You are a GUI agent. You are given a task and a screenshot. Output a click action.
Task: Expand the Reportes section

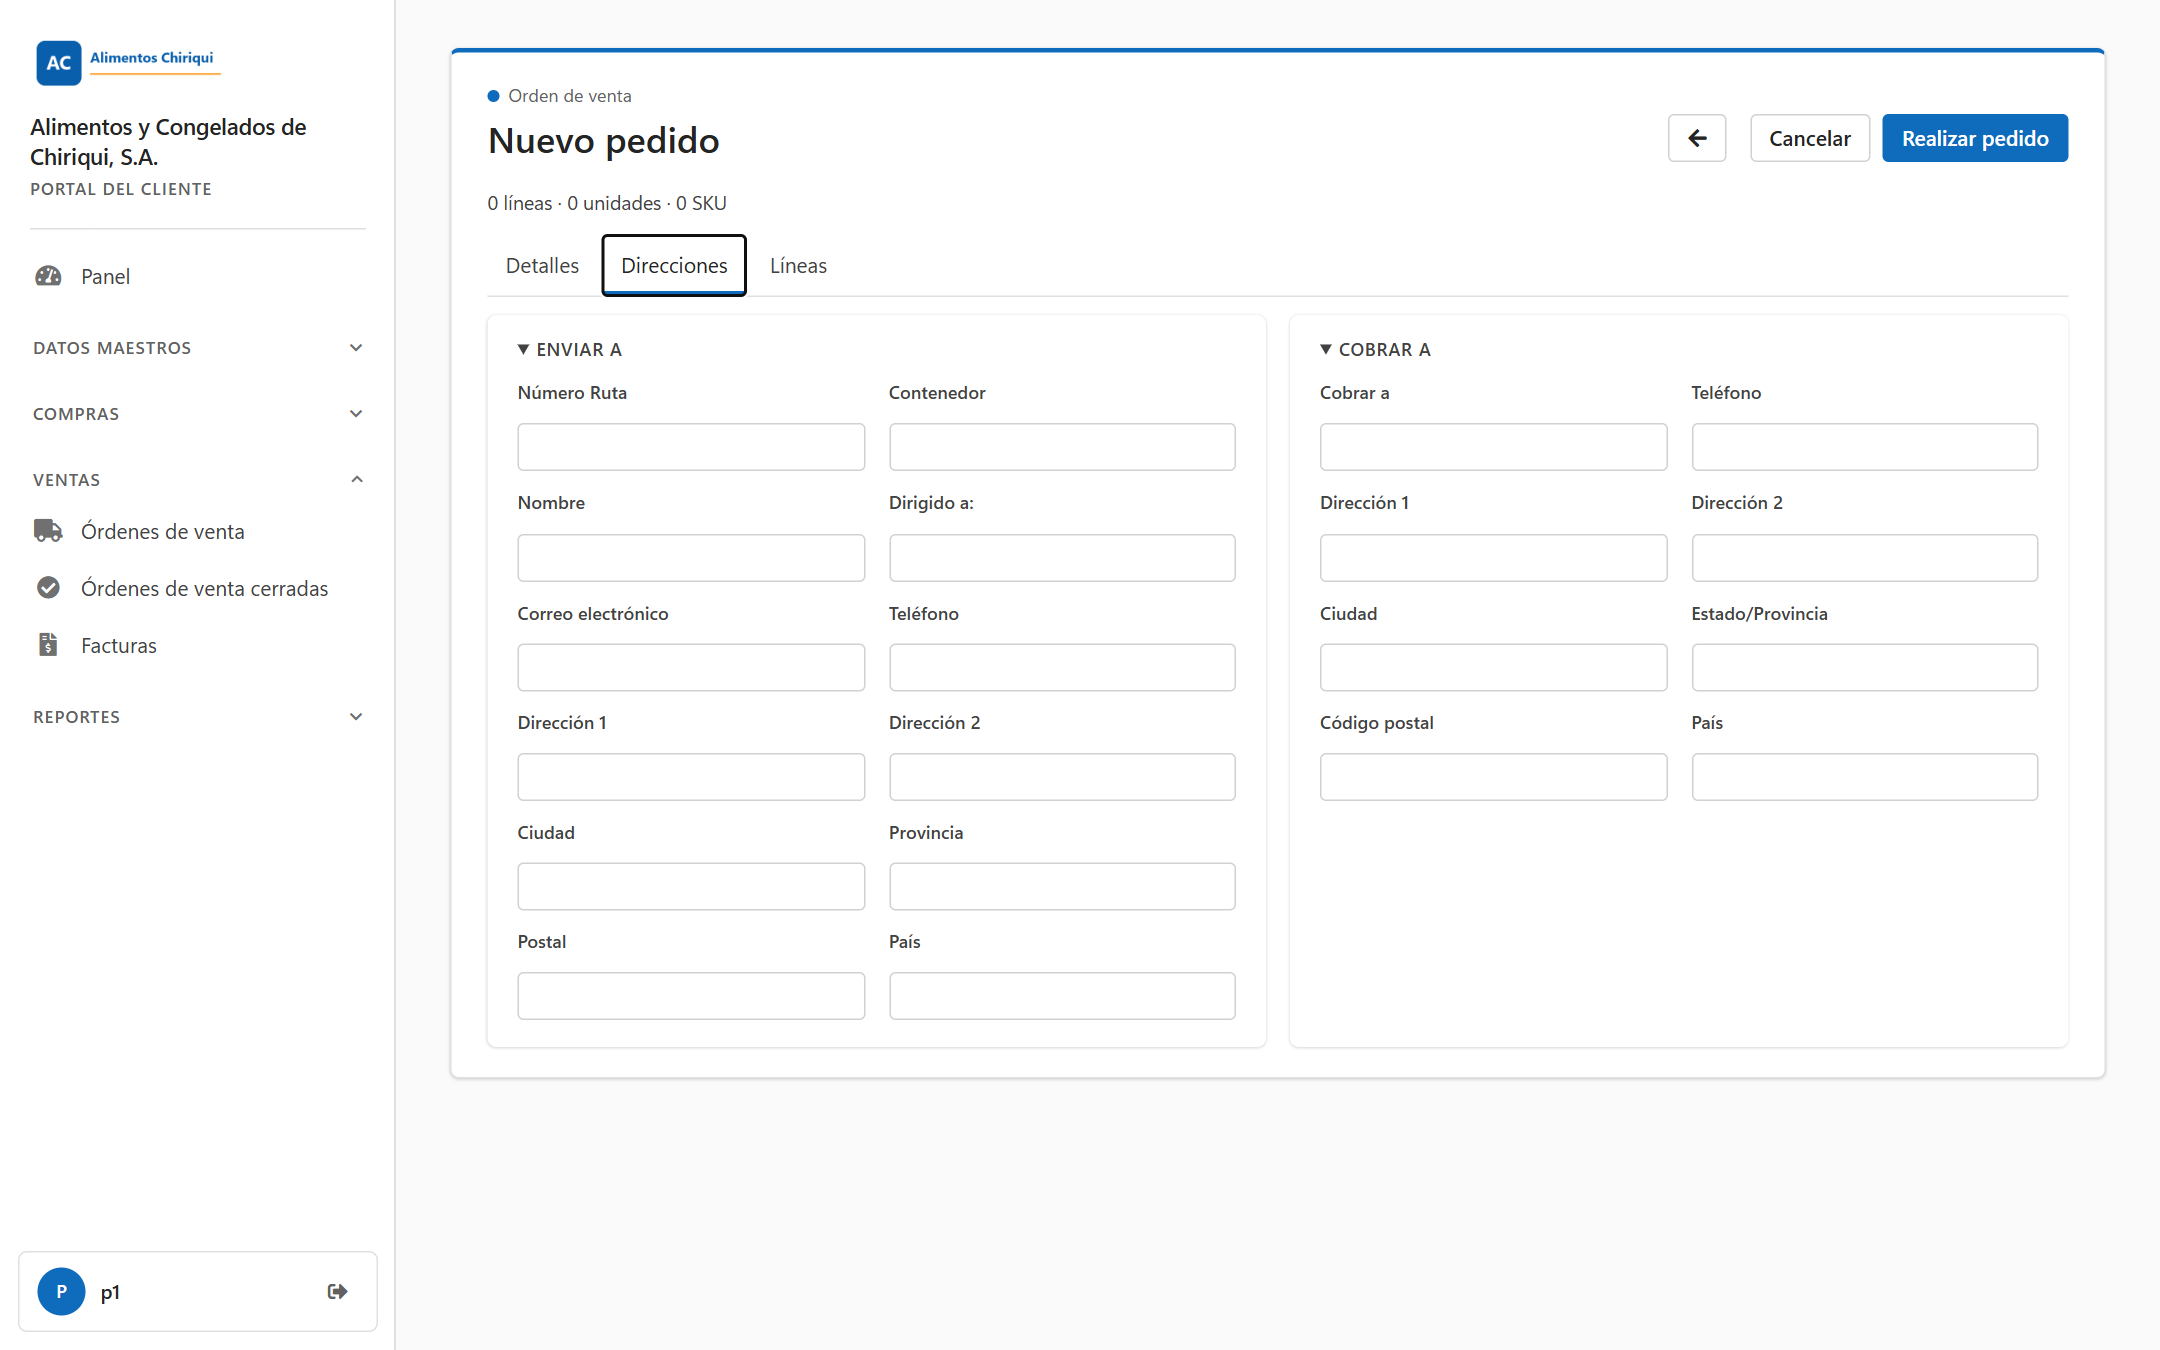coord(198,717)
